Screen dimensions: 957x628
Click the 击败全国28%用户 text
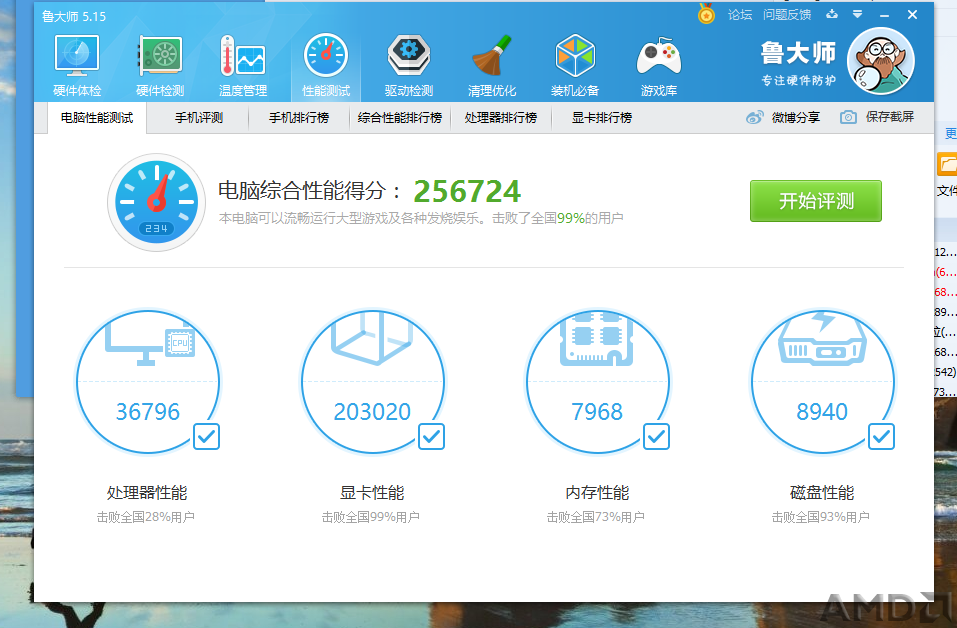click(x=146, y=517)
